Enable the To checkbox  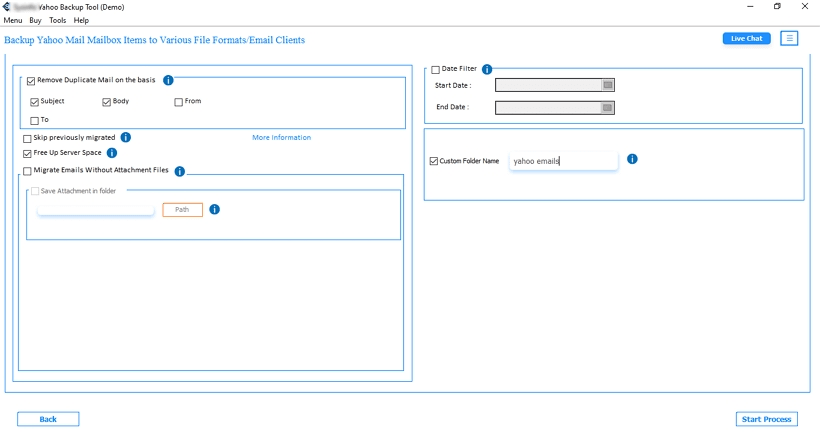tap(35, 120)
